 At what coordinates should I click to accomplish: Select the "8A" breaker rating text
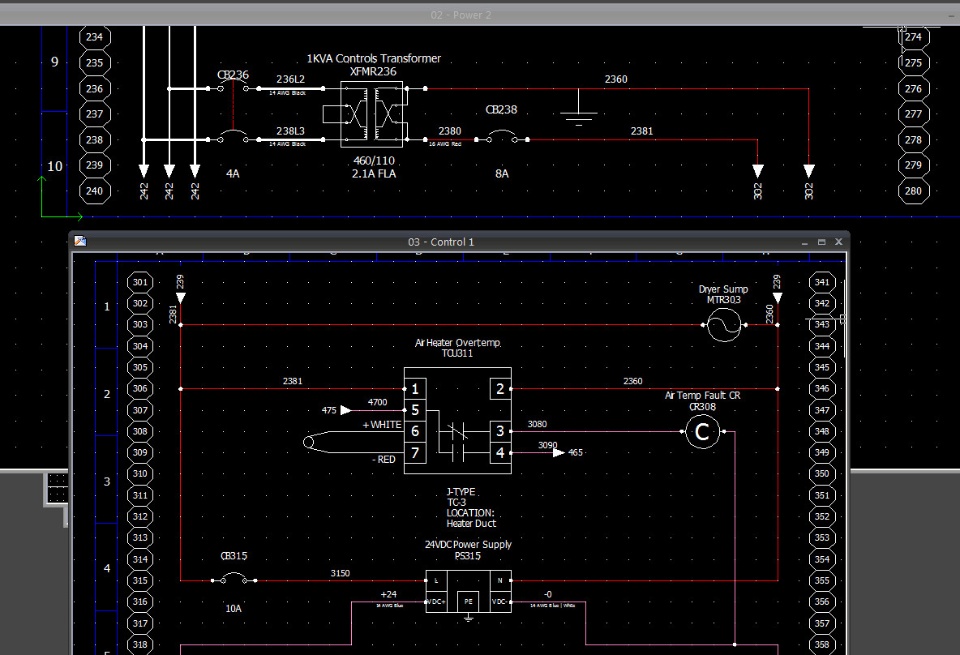502,174
